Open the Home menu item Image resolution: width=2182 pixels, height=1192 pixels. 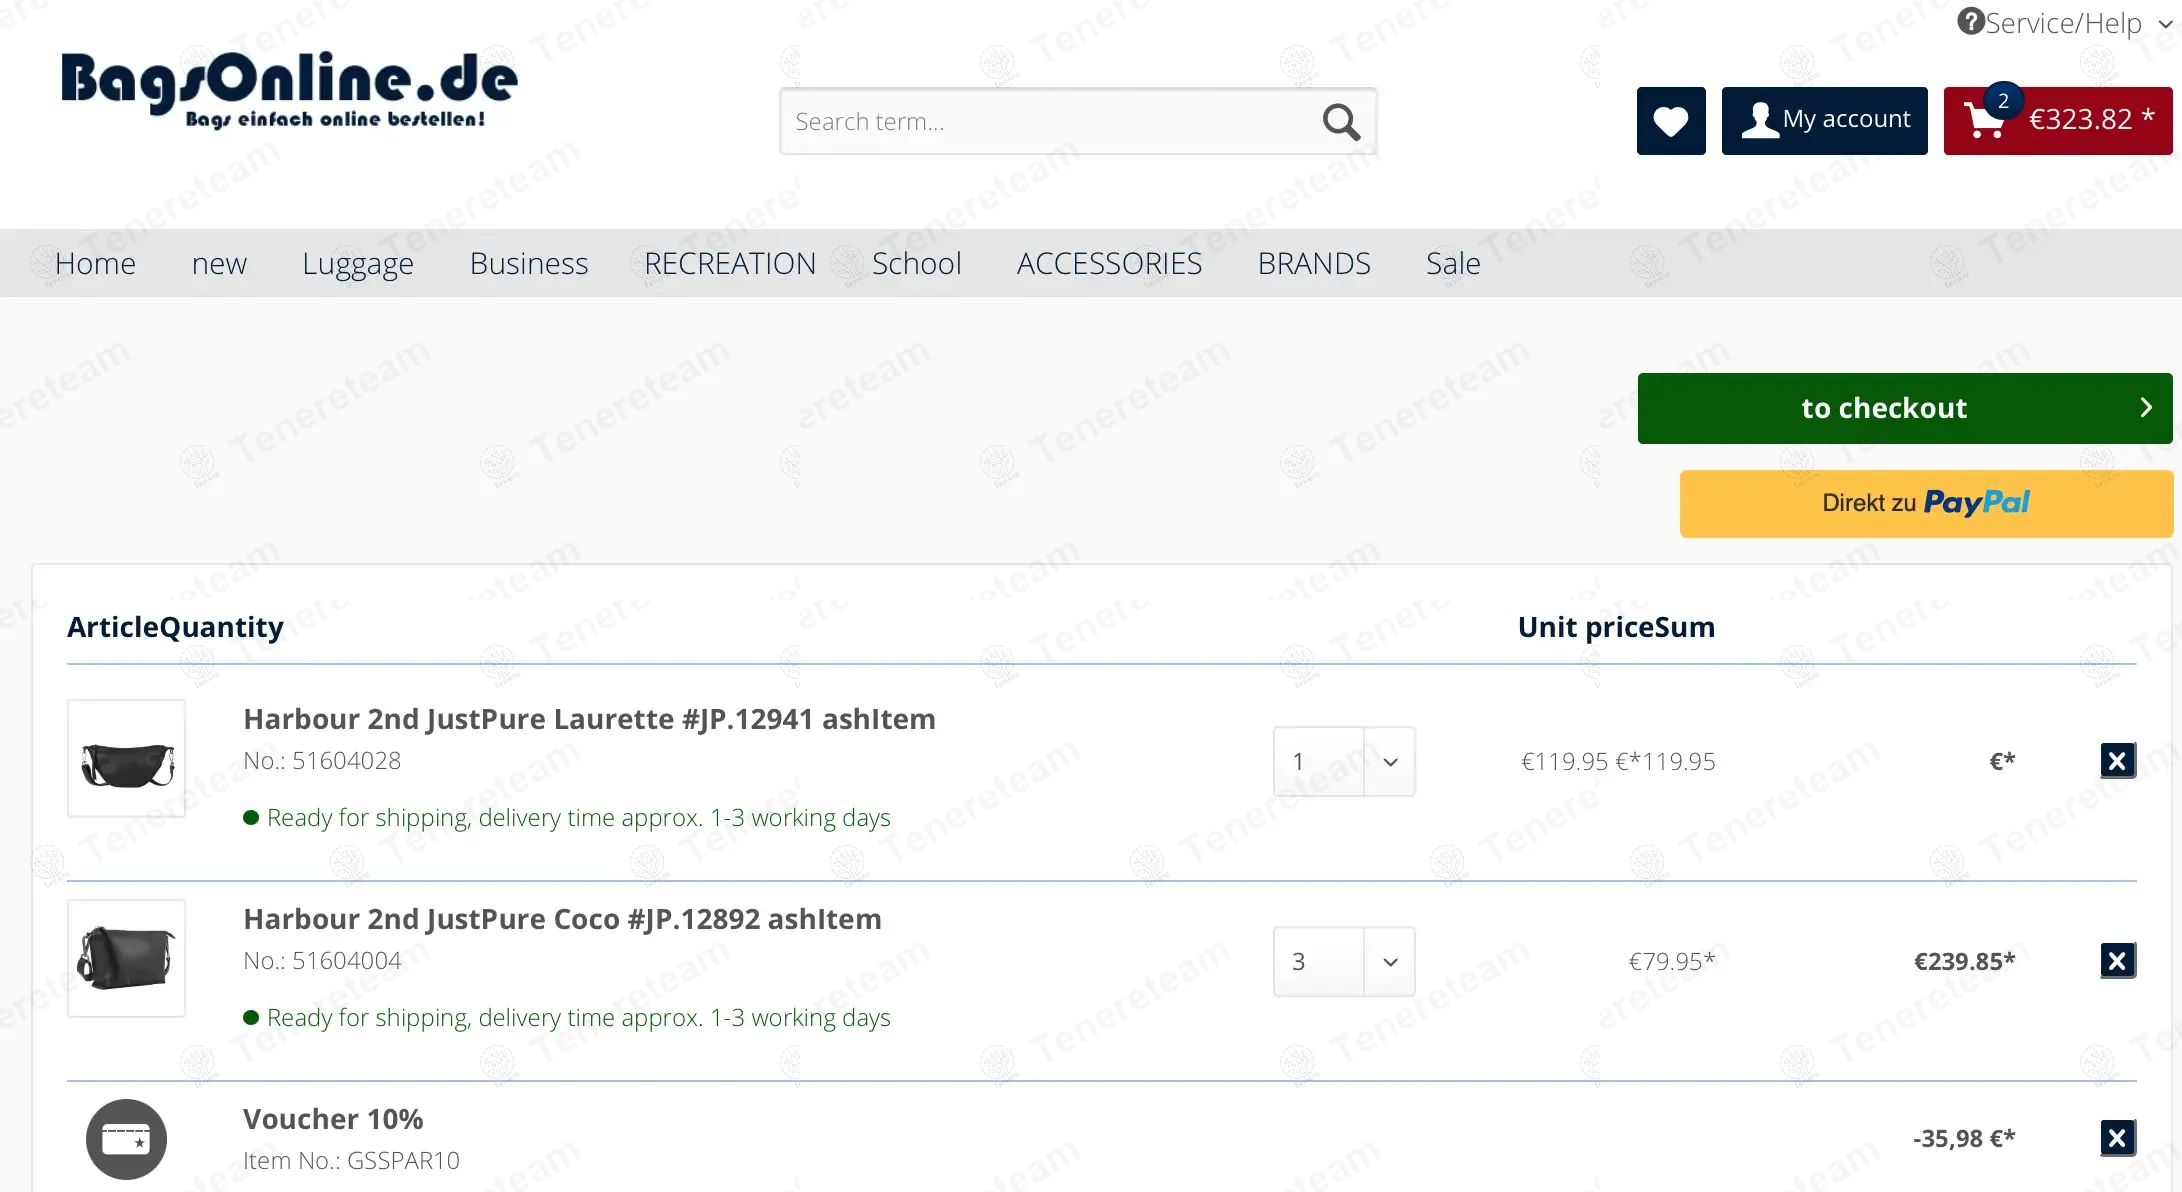click(95, 263)
